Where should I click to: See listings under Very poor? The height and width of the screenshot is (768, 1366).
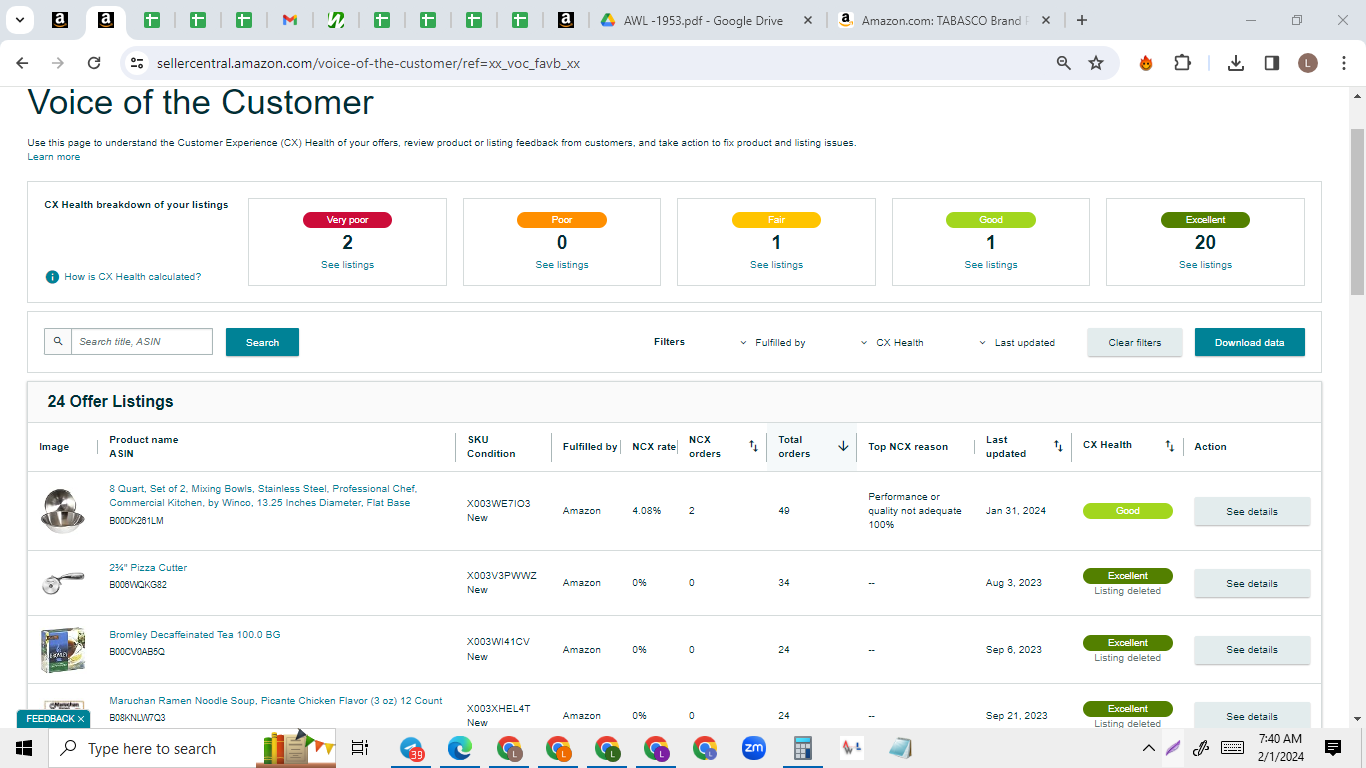pos(347,265)
